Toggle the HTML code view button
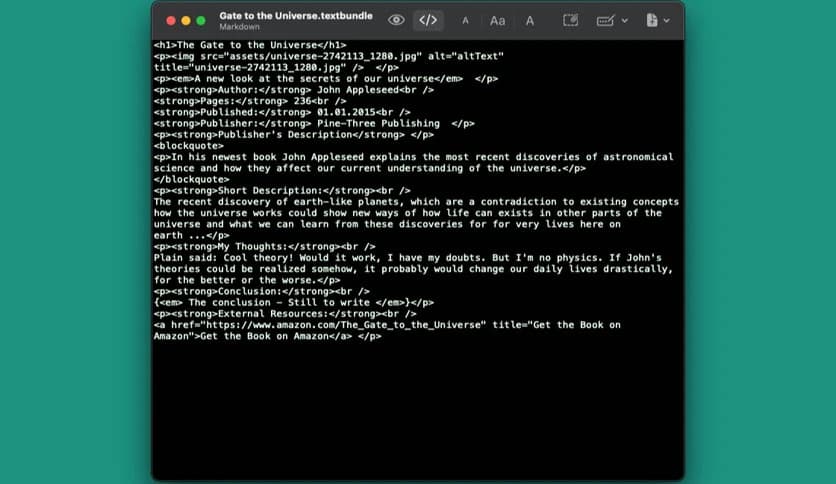 click(x=428, y=20)
